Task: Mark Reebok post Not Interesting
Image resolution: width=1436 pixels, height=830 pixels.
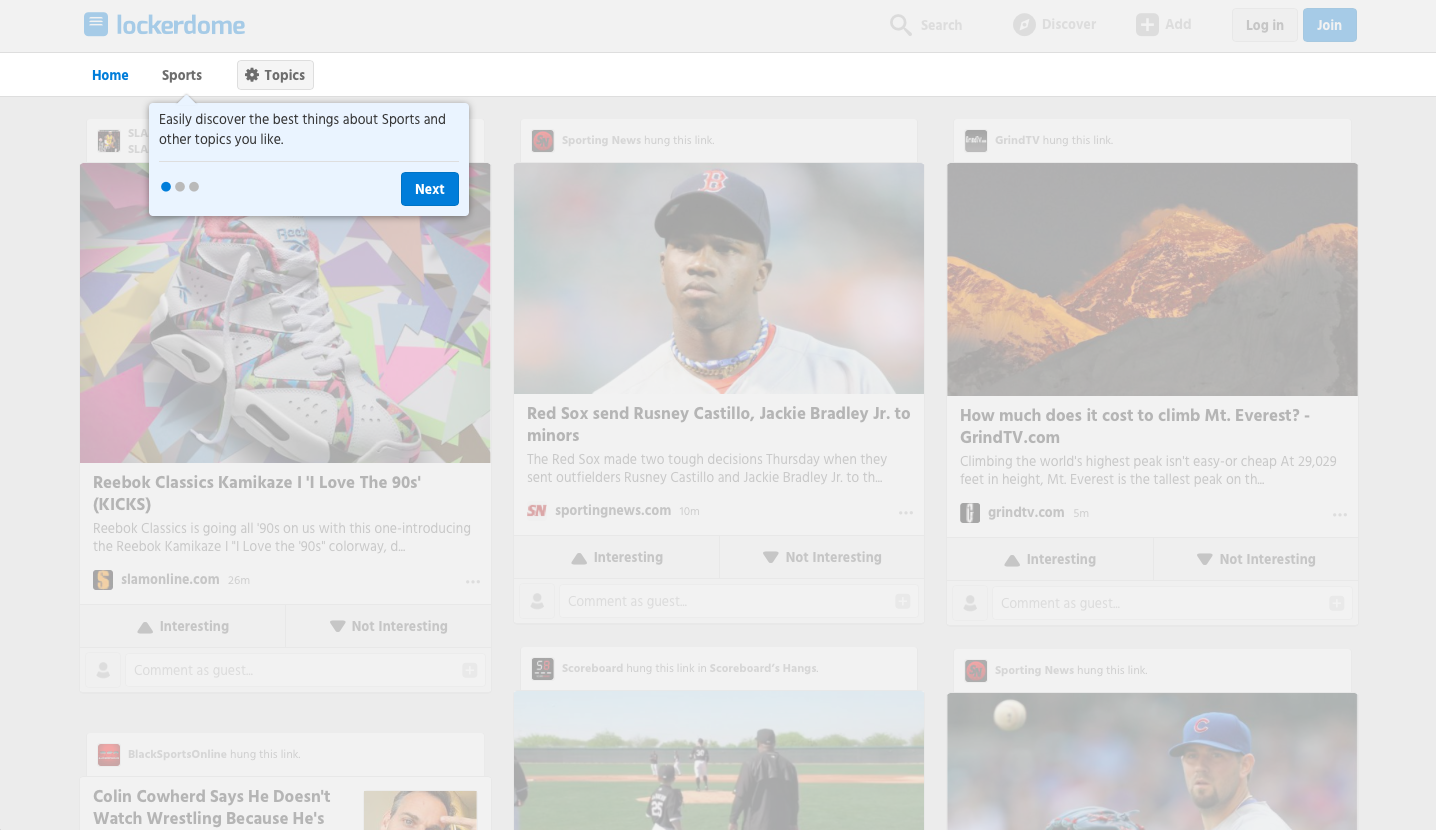Action: point(388,626)
